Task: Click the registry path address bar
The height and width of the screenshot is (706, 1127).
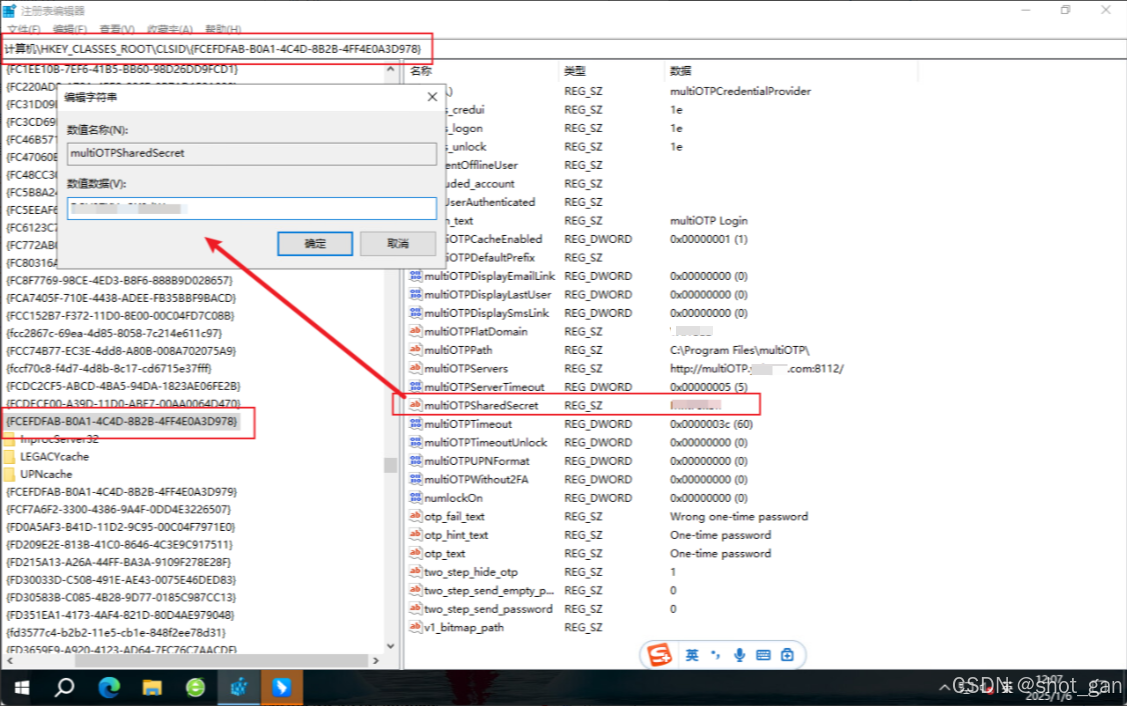Action: point(563,49)
